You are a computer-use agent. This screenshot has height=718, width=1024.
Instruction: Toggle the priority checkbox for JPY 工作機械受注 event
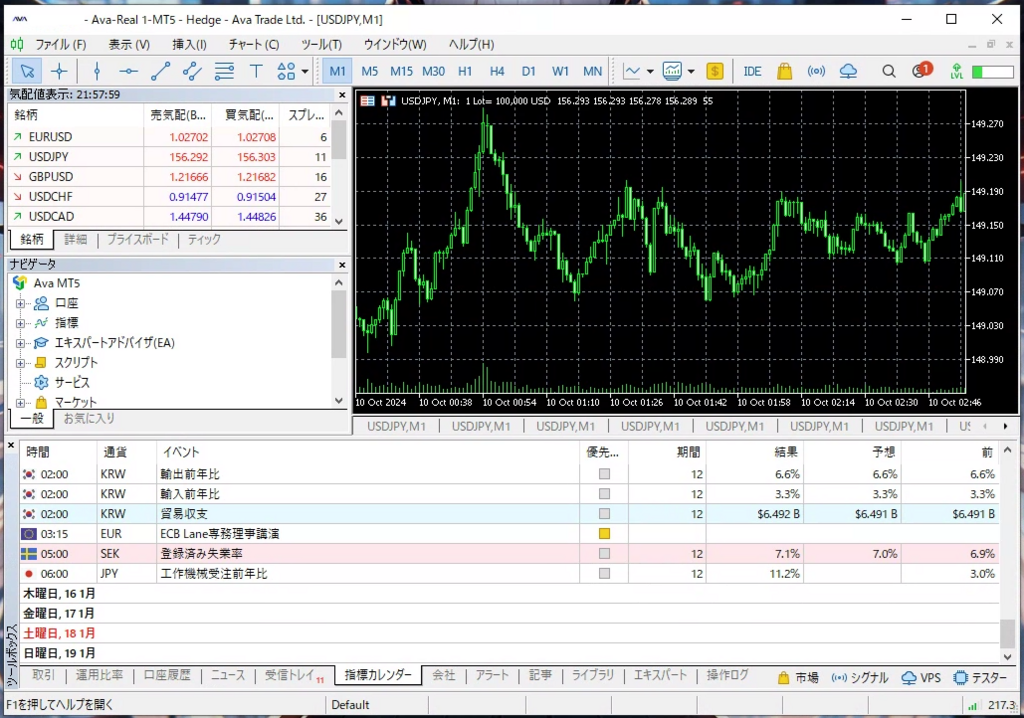pos(604,573)
